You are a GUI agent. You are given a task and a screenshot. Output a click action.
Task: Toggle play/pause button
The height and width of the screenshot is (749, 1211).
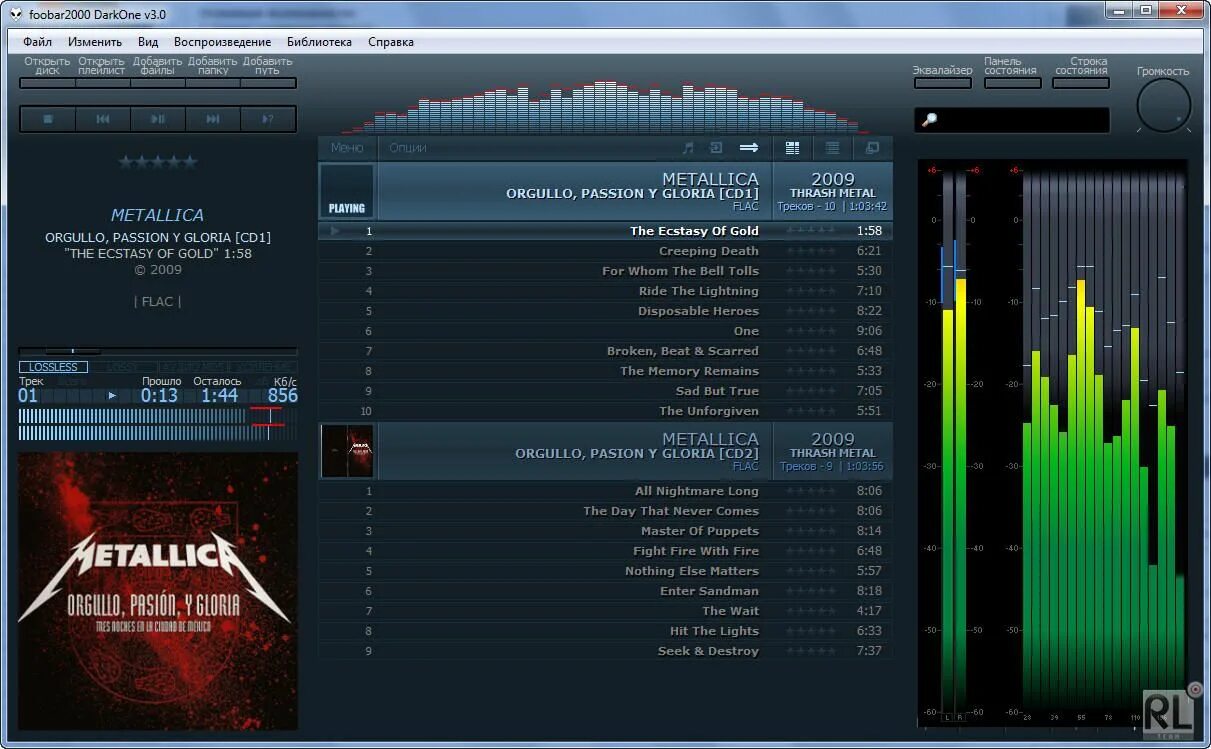click(x=158, y=119)
